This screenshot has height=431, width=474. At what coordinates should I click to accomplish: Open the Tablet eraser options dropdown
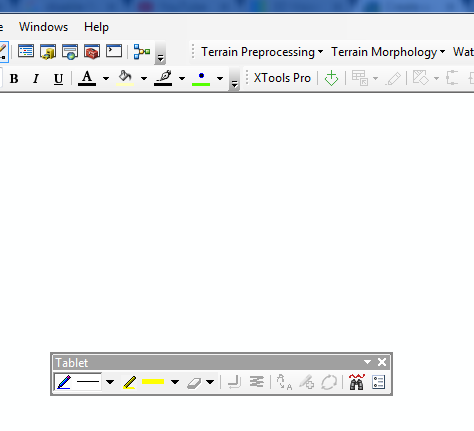[x=210, y=382]
